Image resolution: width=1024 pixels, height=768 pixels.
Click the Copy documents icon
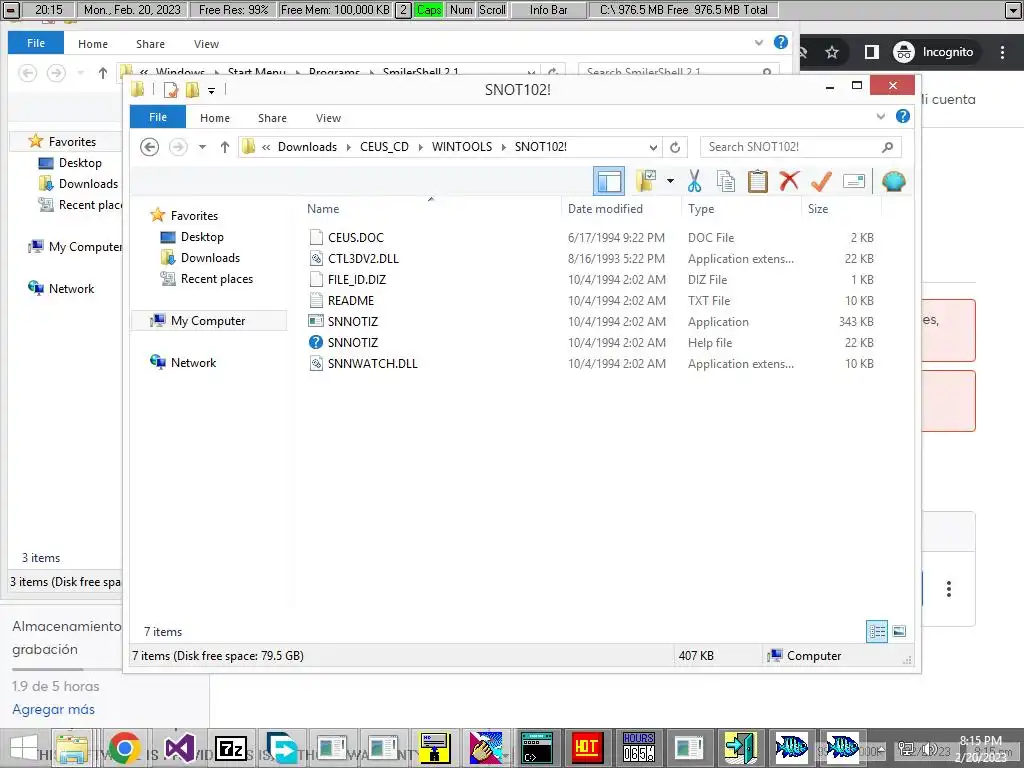click(726, 181)
